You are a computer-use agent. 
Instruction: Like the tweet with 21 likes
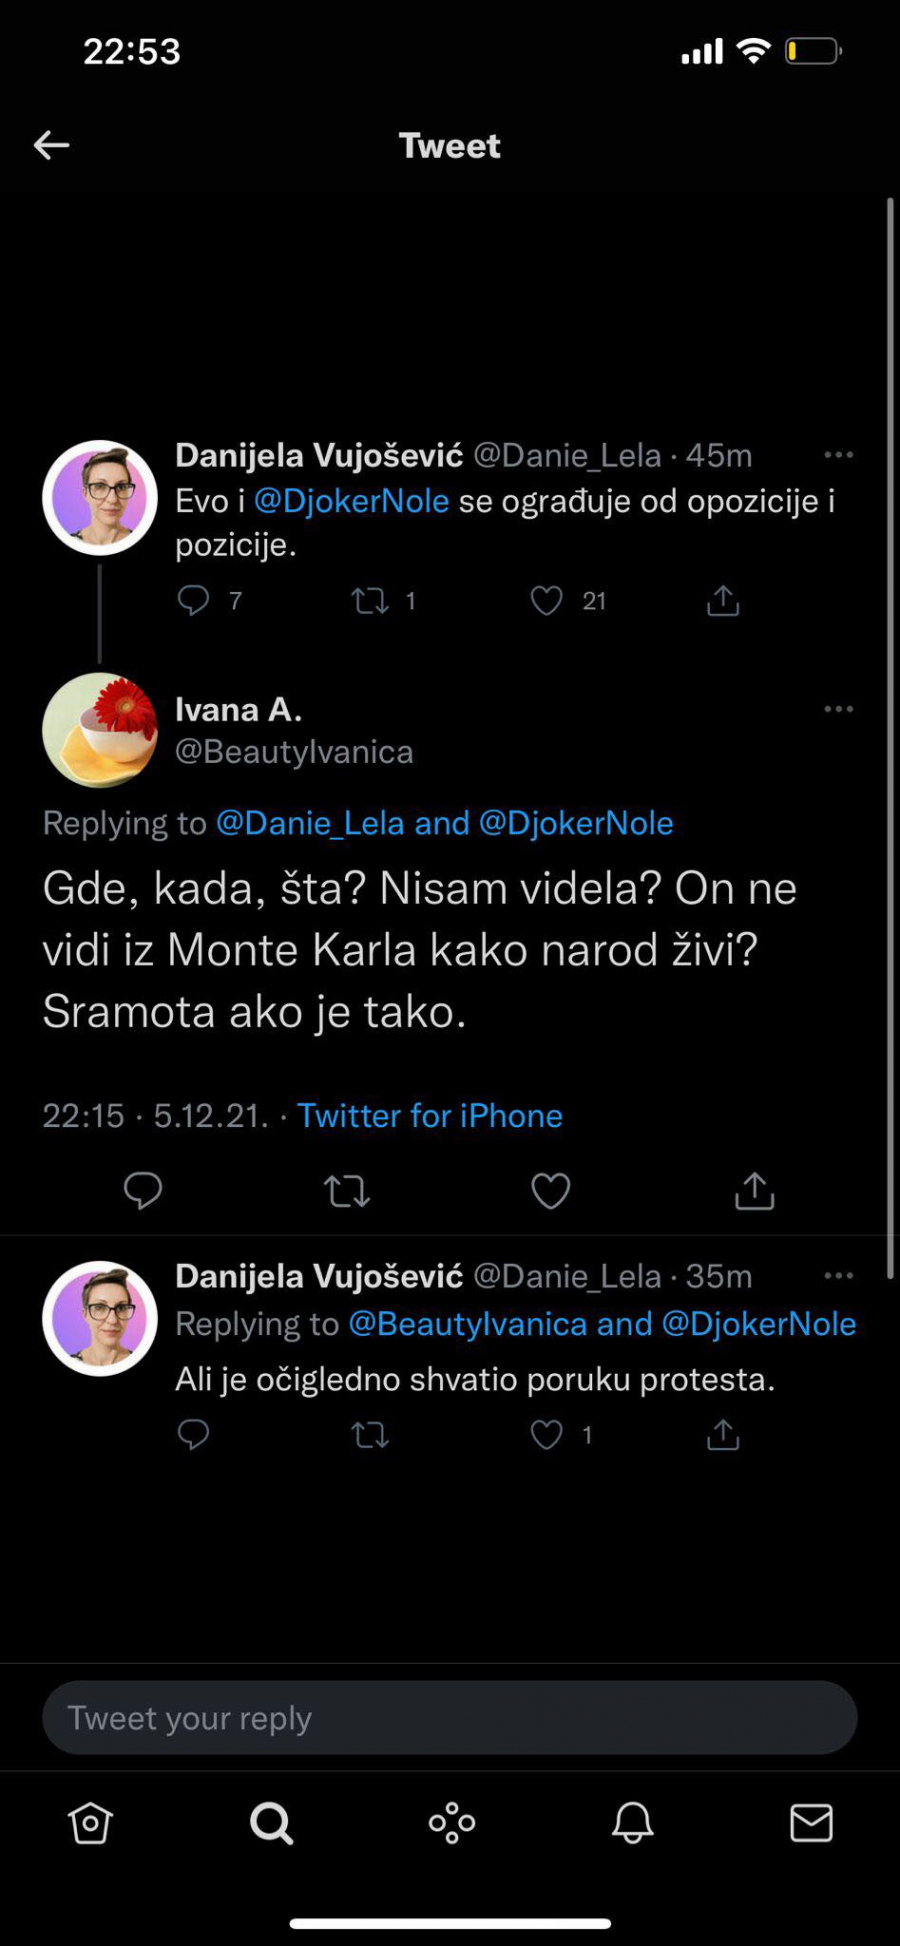547,601
